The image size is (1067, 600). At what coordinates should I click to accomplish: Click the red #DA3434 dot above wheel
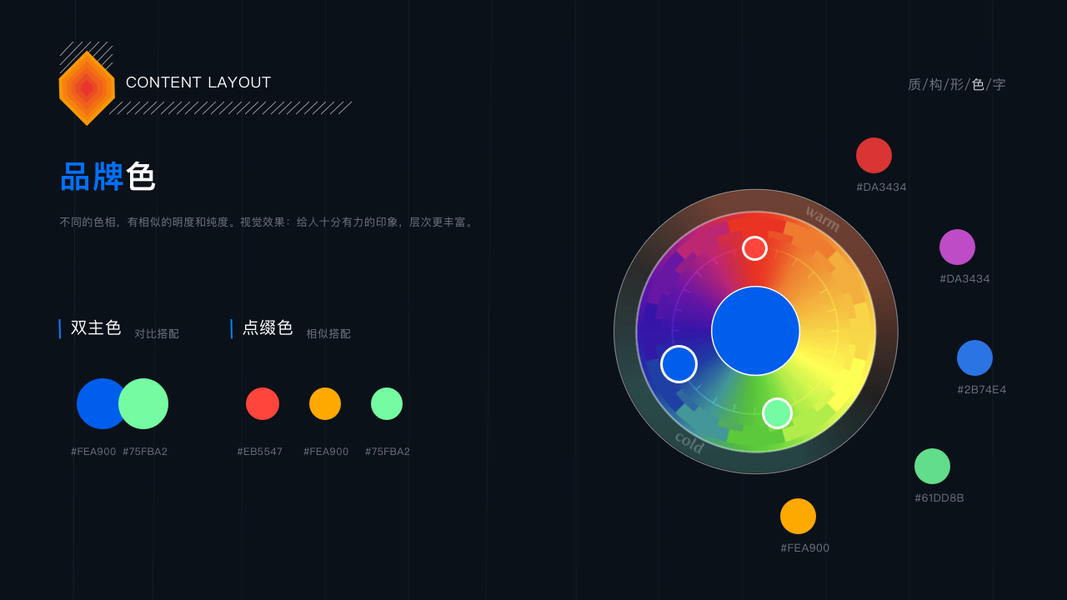point(874,155)
